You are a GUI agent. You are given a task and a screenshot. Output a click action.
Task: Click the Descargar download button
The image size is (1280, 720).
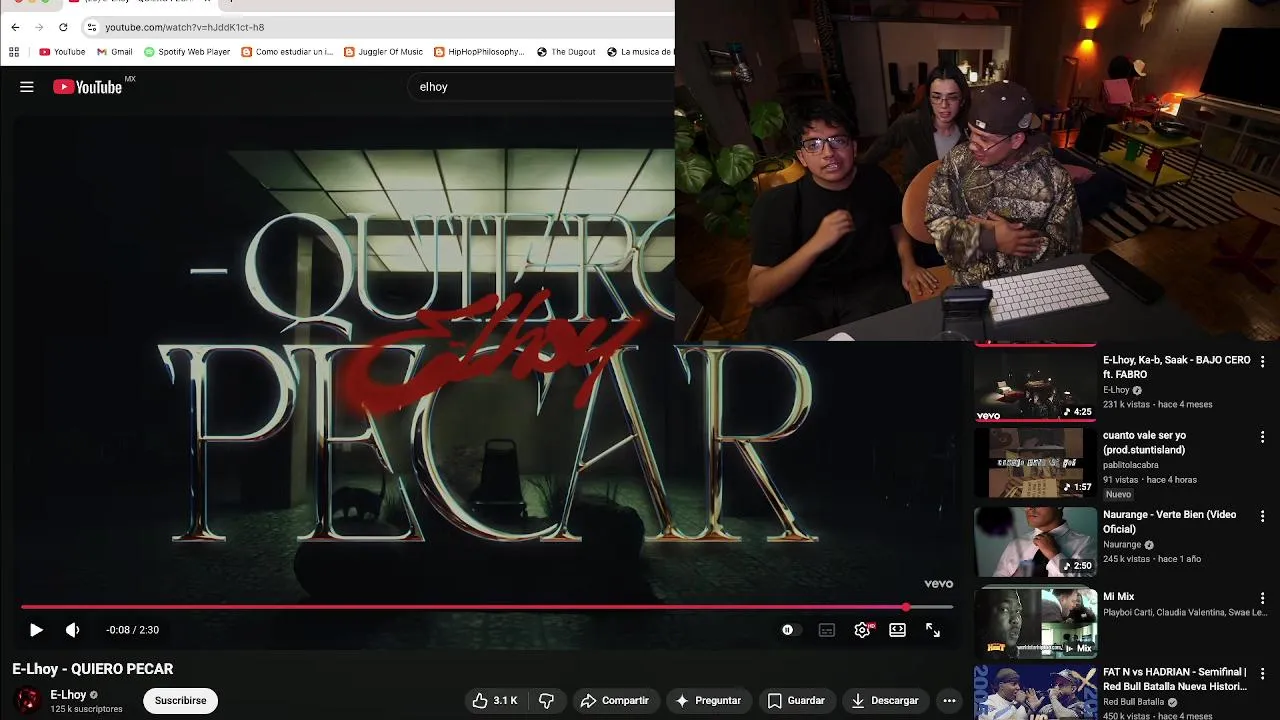click(884, 701)
